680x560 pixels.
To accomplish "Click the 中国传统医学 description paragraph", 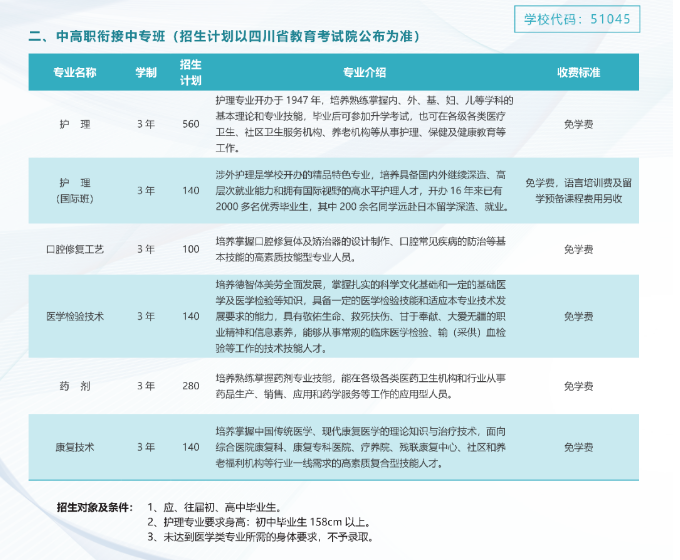I will coord(361,447).
